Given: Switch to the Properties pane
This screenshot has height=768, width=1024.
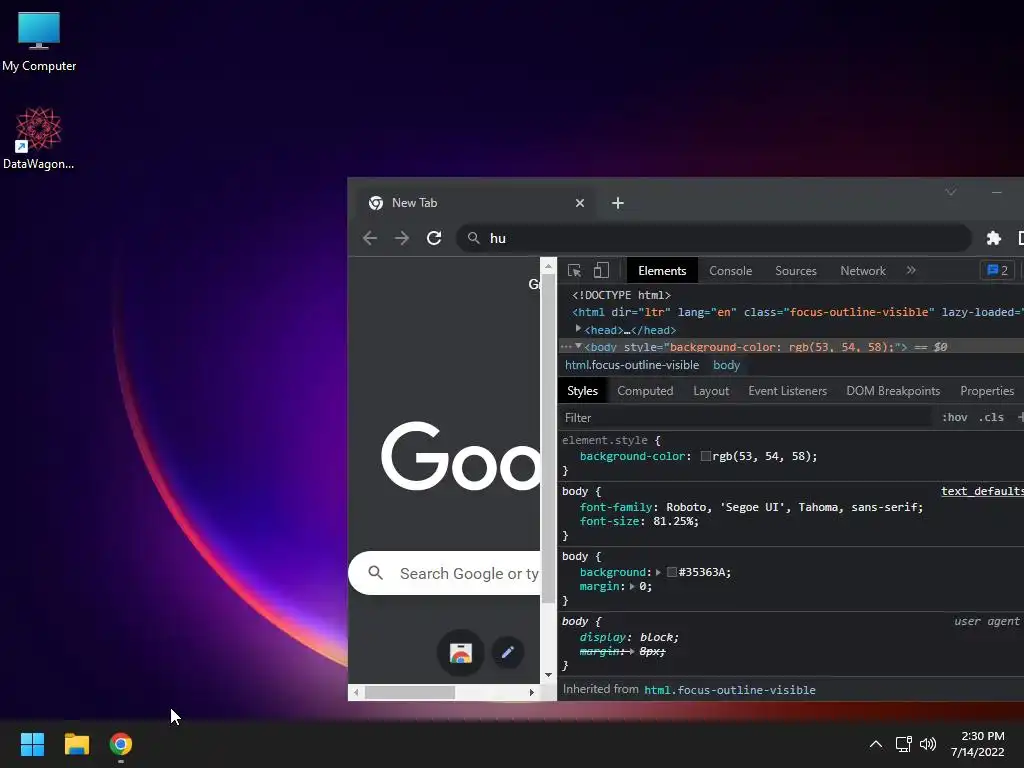Looking at the screenshot, I should click(x=987, y=391).
